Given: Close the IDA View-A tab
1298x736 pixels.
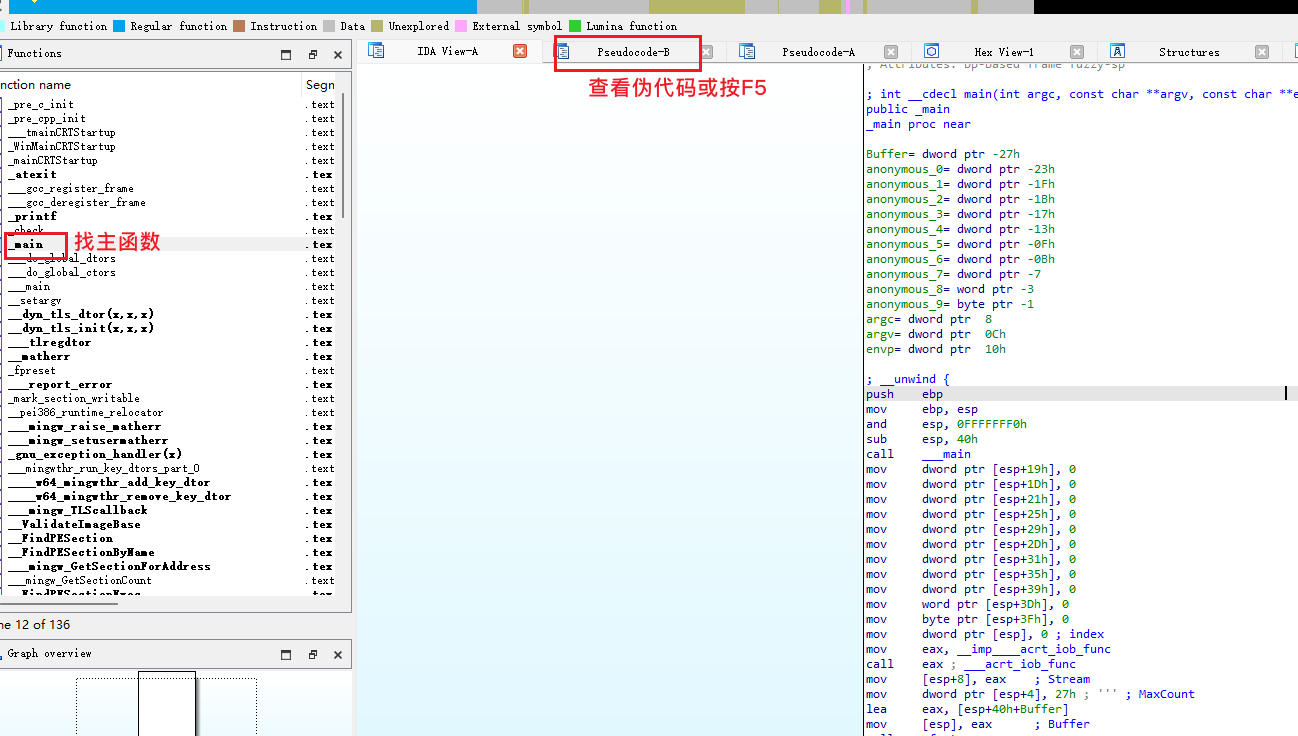Looking at the screenshot, I should (x=519, y=51).
